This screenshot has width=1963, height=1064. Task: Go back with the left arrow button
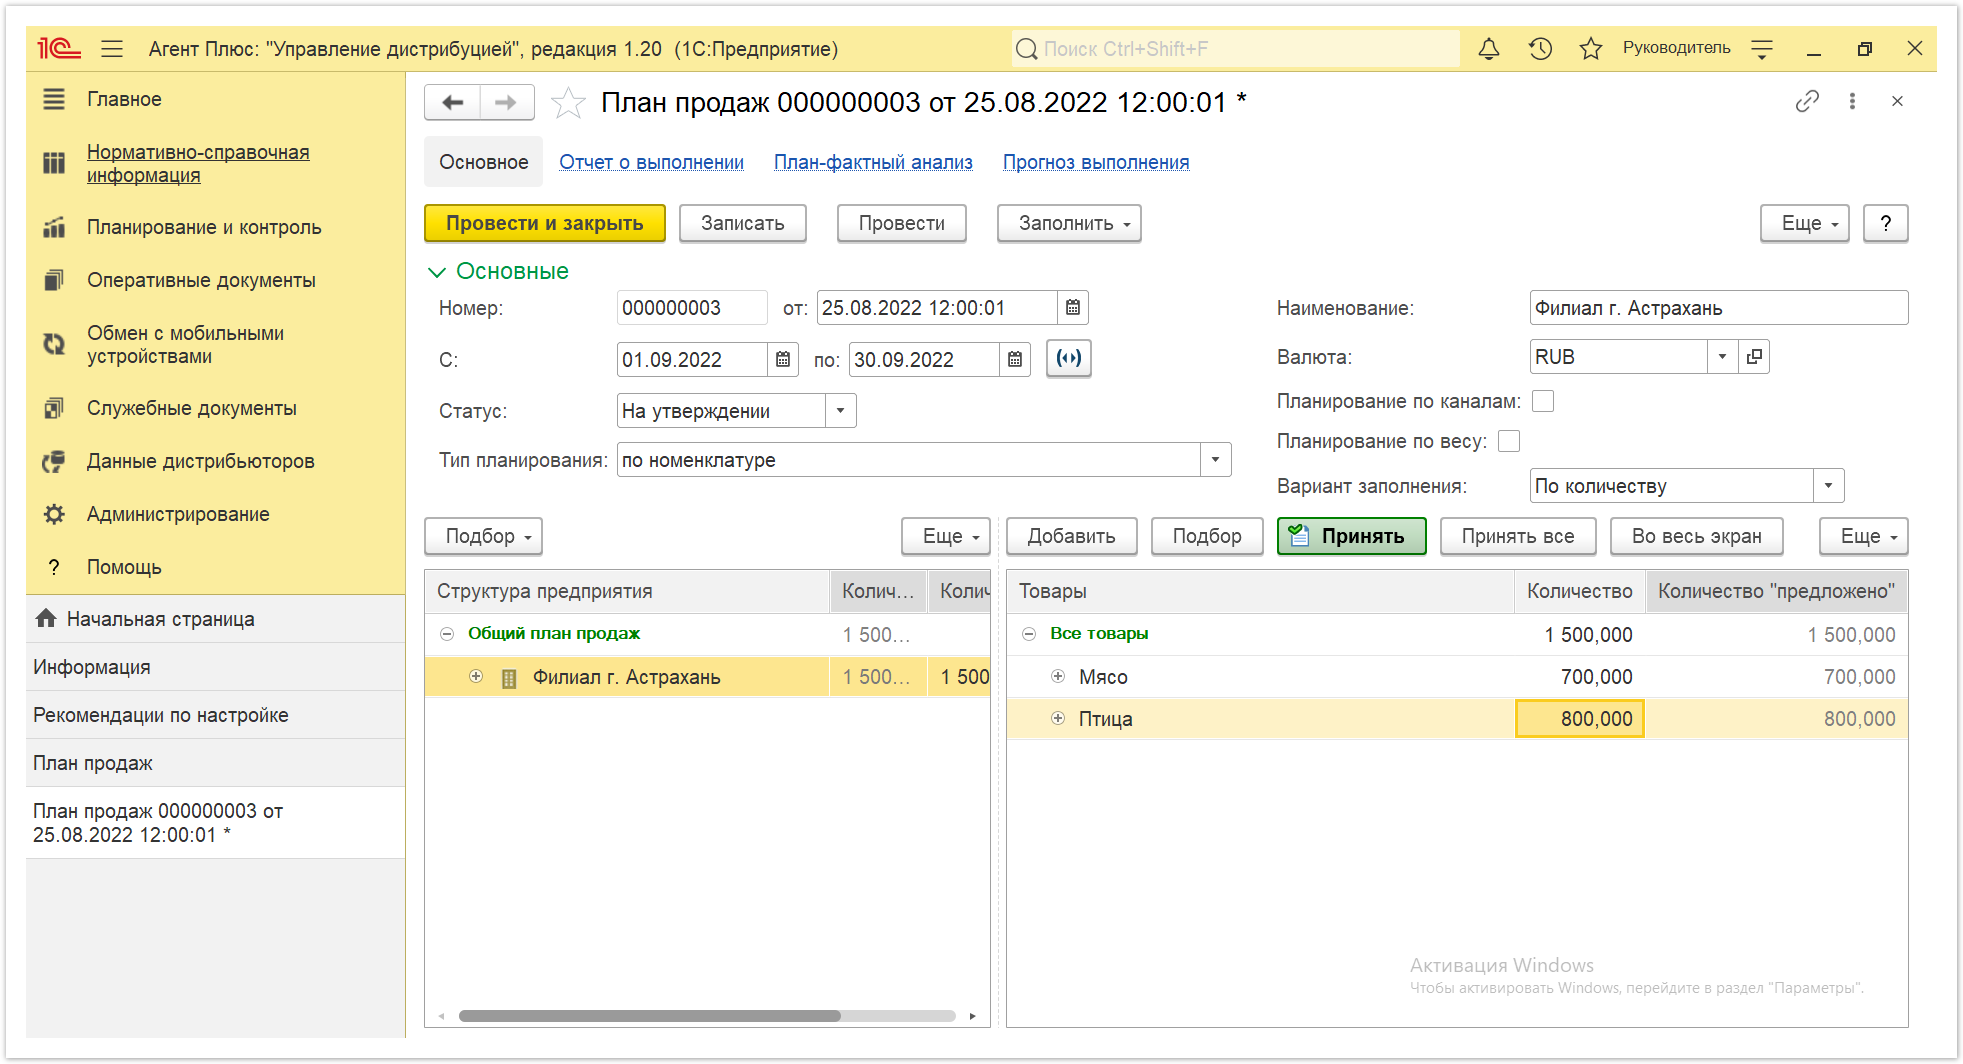coord(453,102)
